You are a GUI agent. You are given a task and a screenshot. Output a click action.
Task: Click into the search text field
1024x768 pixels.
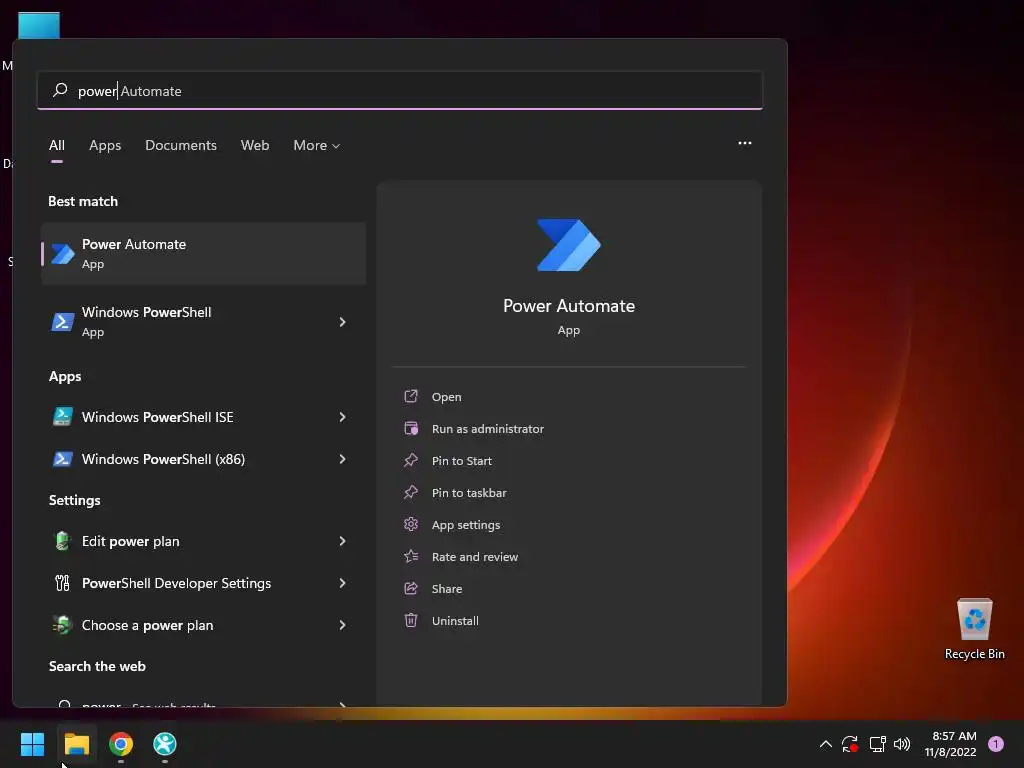point(400,90)
